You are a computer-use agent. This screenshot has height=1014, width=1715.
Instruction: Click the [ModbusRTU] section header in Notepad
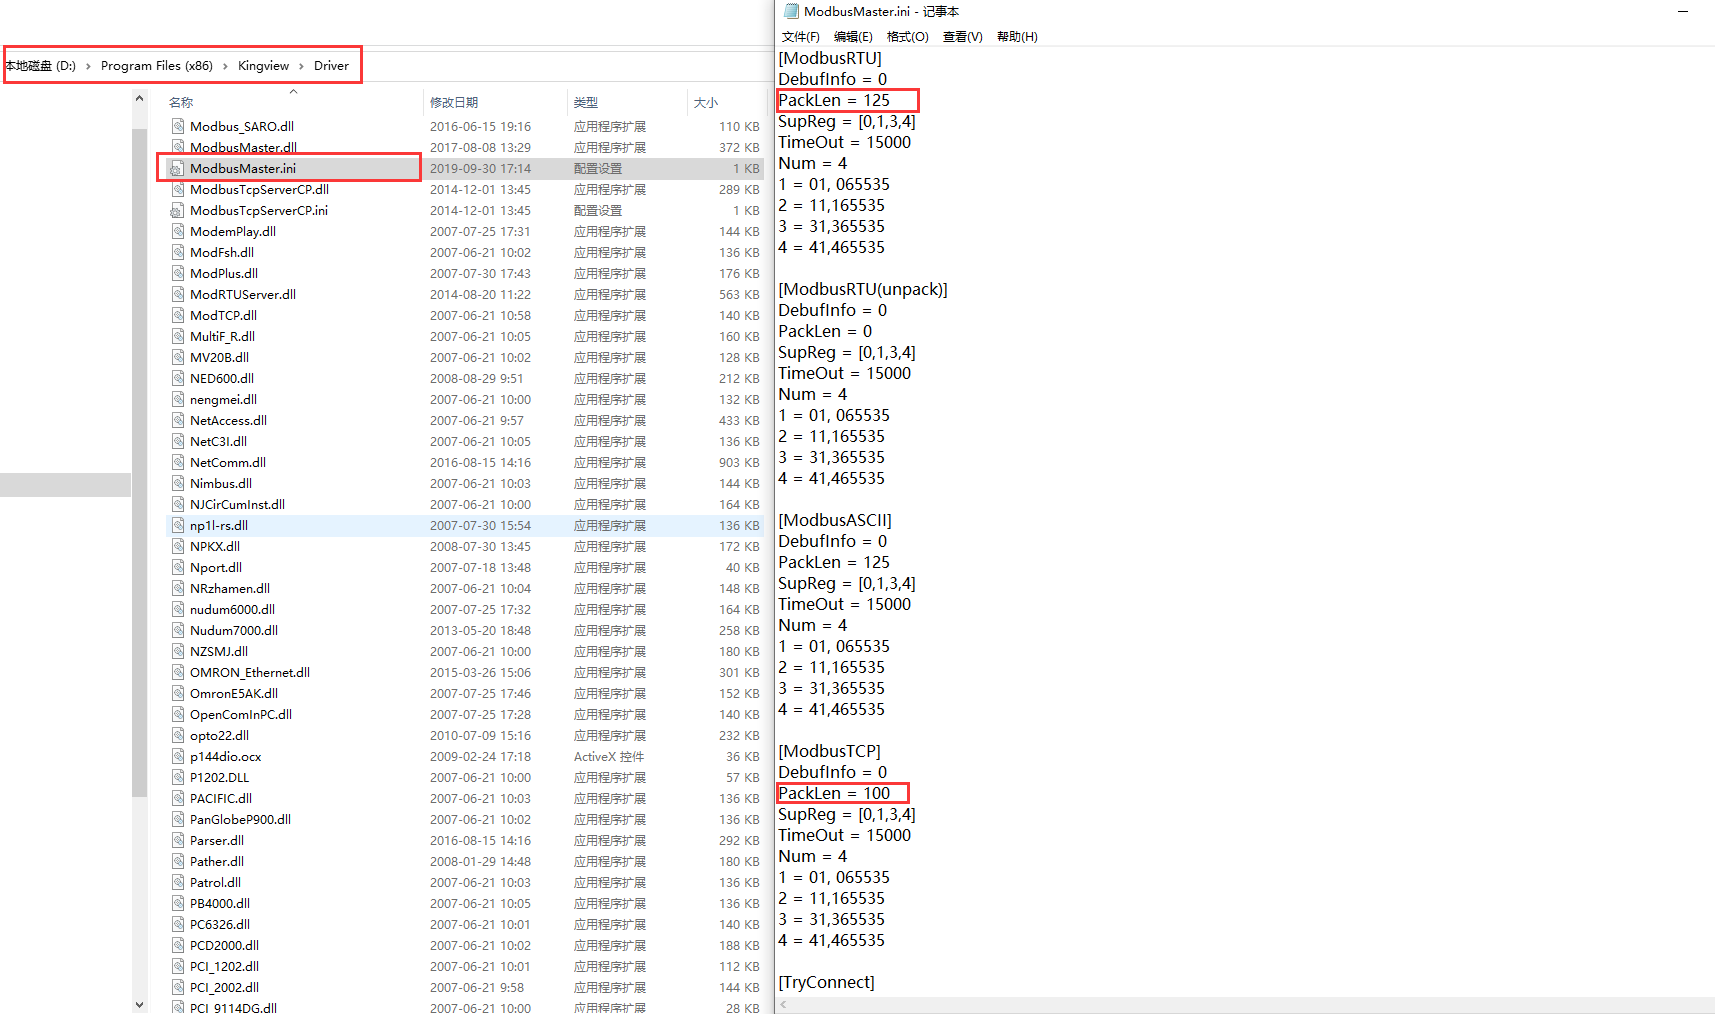830,58
